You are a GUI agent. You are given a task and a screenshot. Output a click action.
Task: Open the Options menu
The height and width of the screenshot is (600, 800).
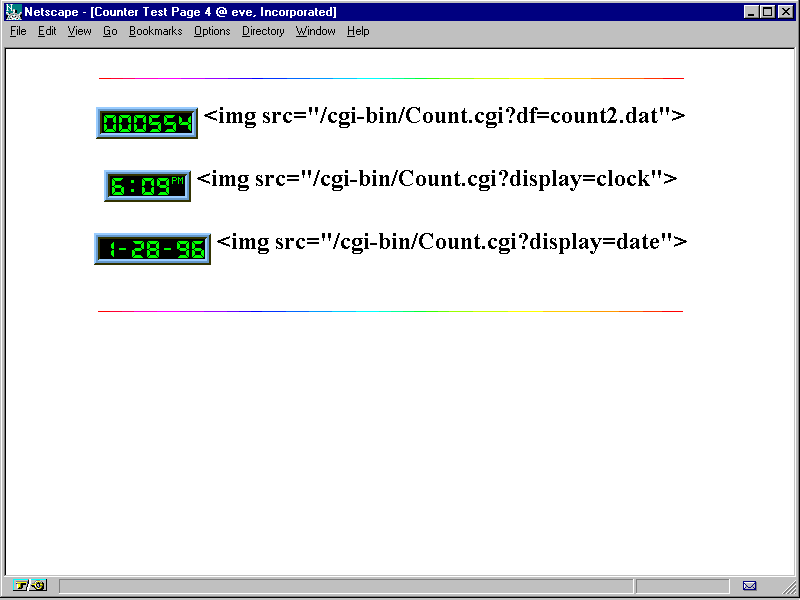pos(212,31)
